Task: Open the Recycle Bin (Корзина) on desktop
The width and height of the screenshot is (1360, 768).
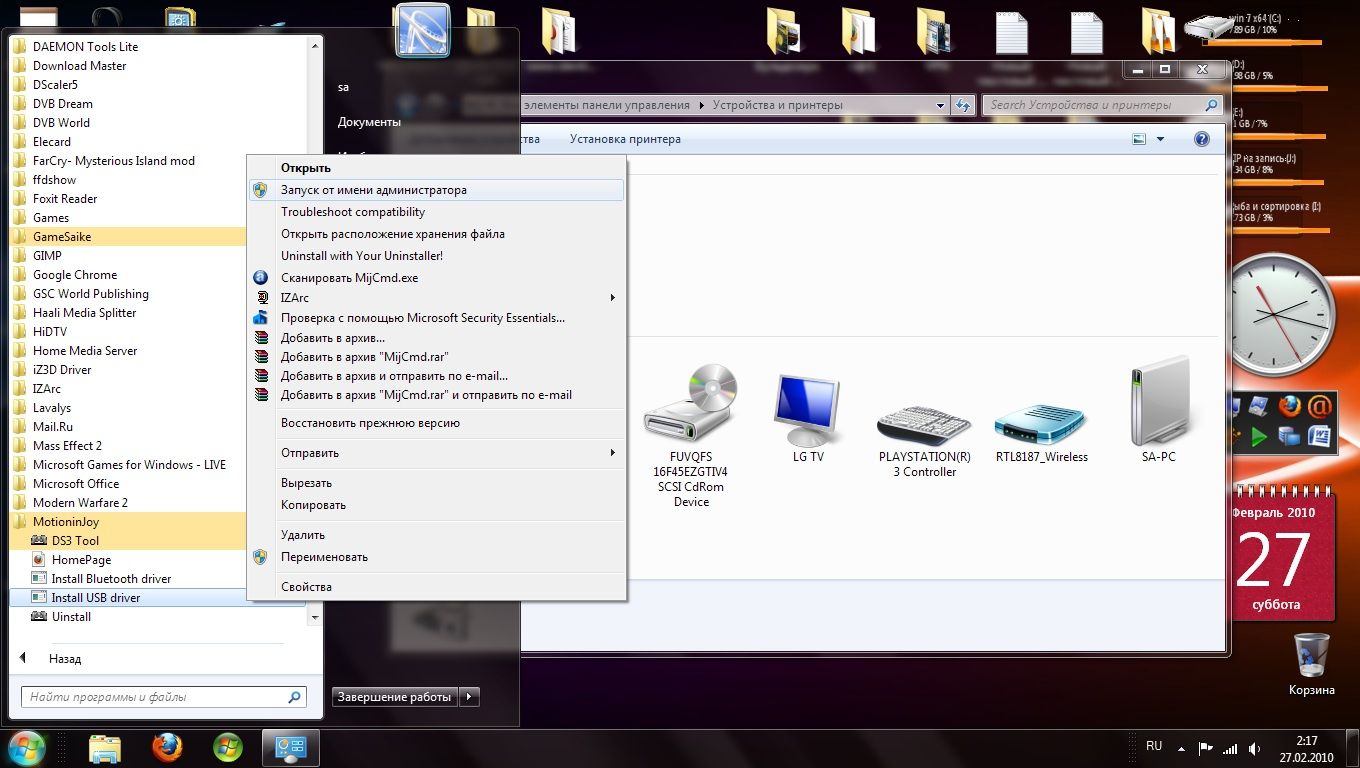Action: (x=1311, y=656)
